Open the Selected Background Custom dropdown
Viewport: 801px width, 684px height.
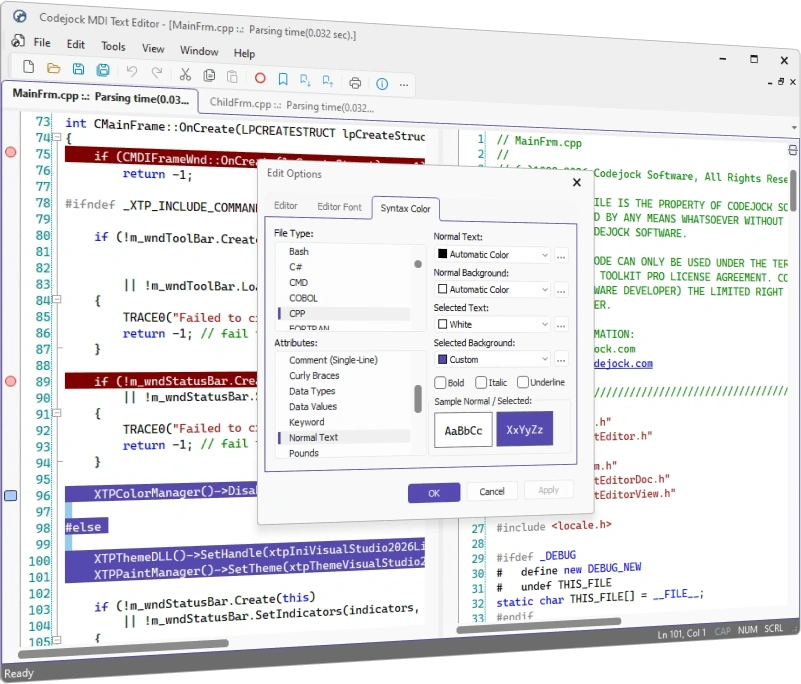492,360
